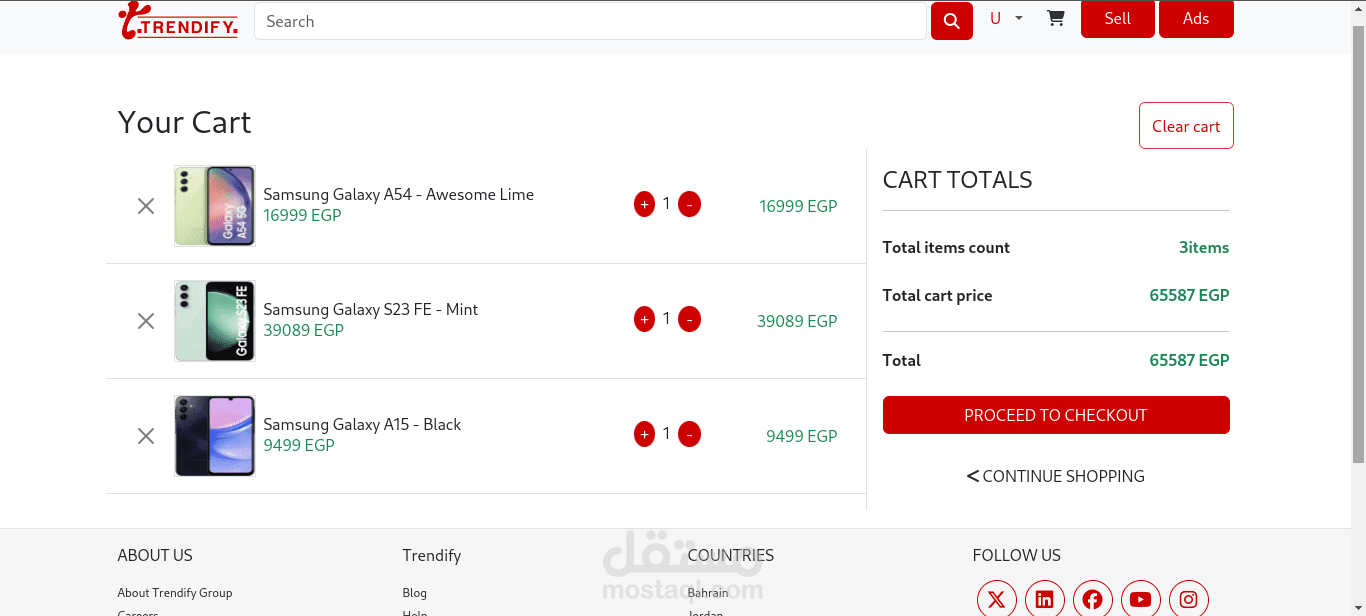Open the X (Twitter) social icon
The width and height of the screenshot is (1366, 616).
tap(997, 599)
